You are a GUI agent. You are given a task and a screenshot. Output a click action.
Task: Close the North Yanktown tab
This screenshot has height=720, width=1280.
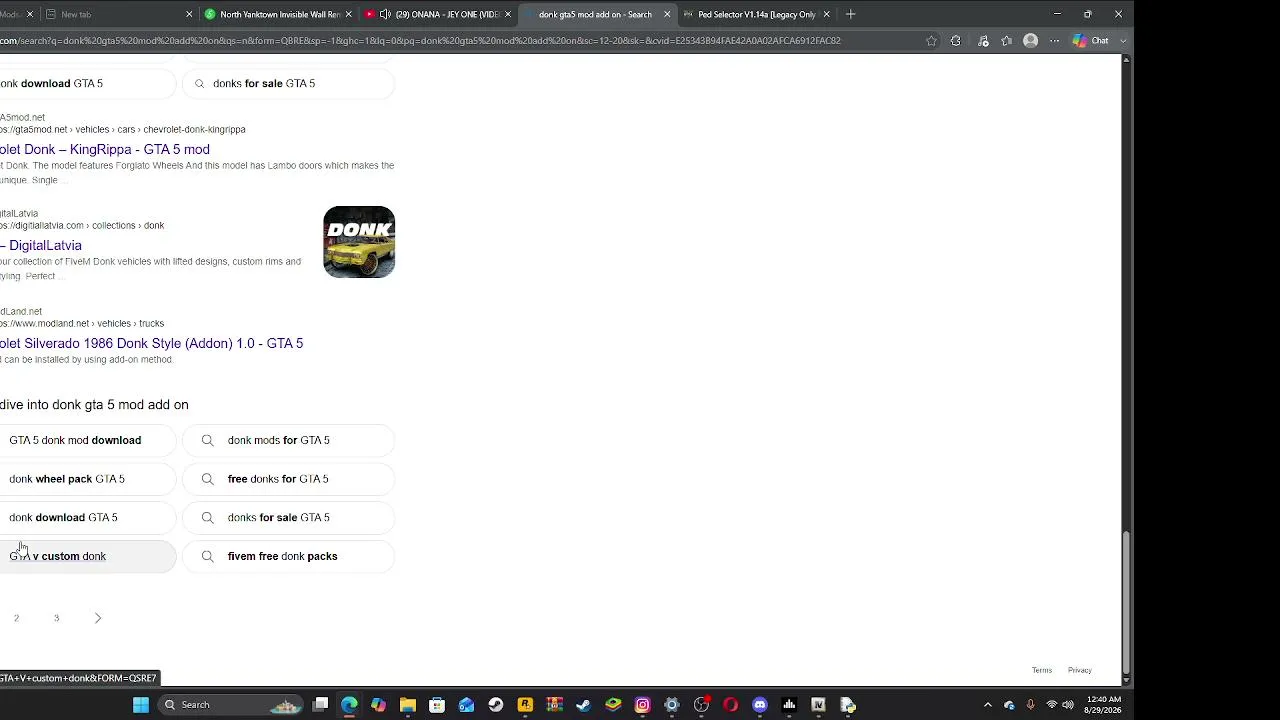coord(349,14)
